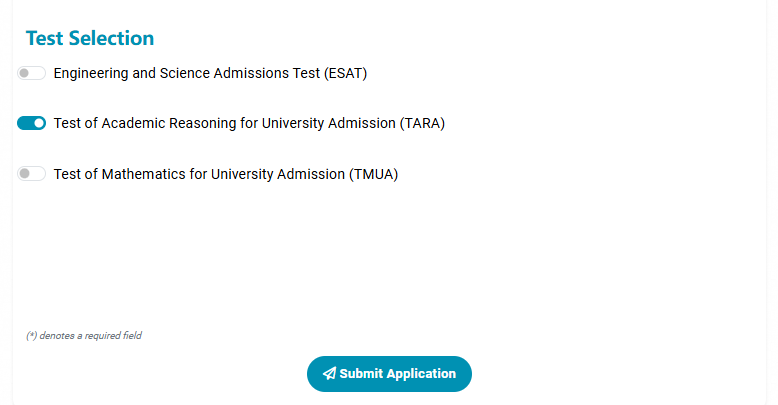Click the Test Selection heading

90,38
